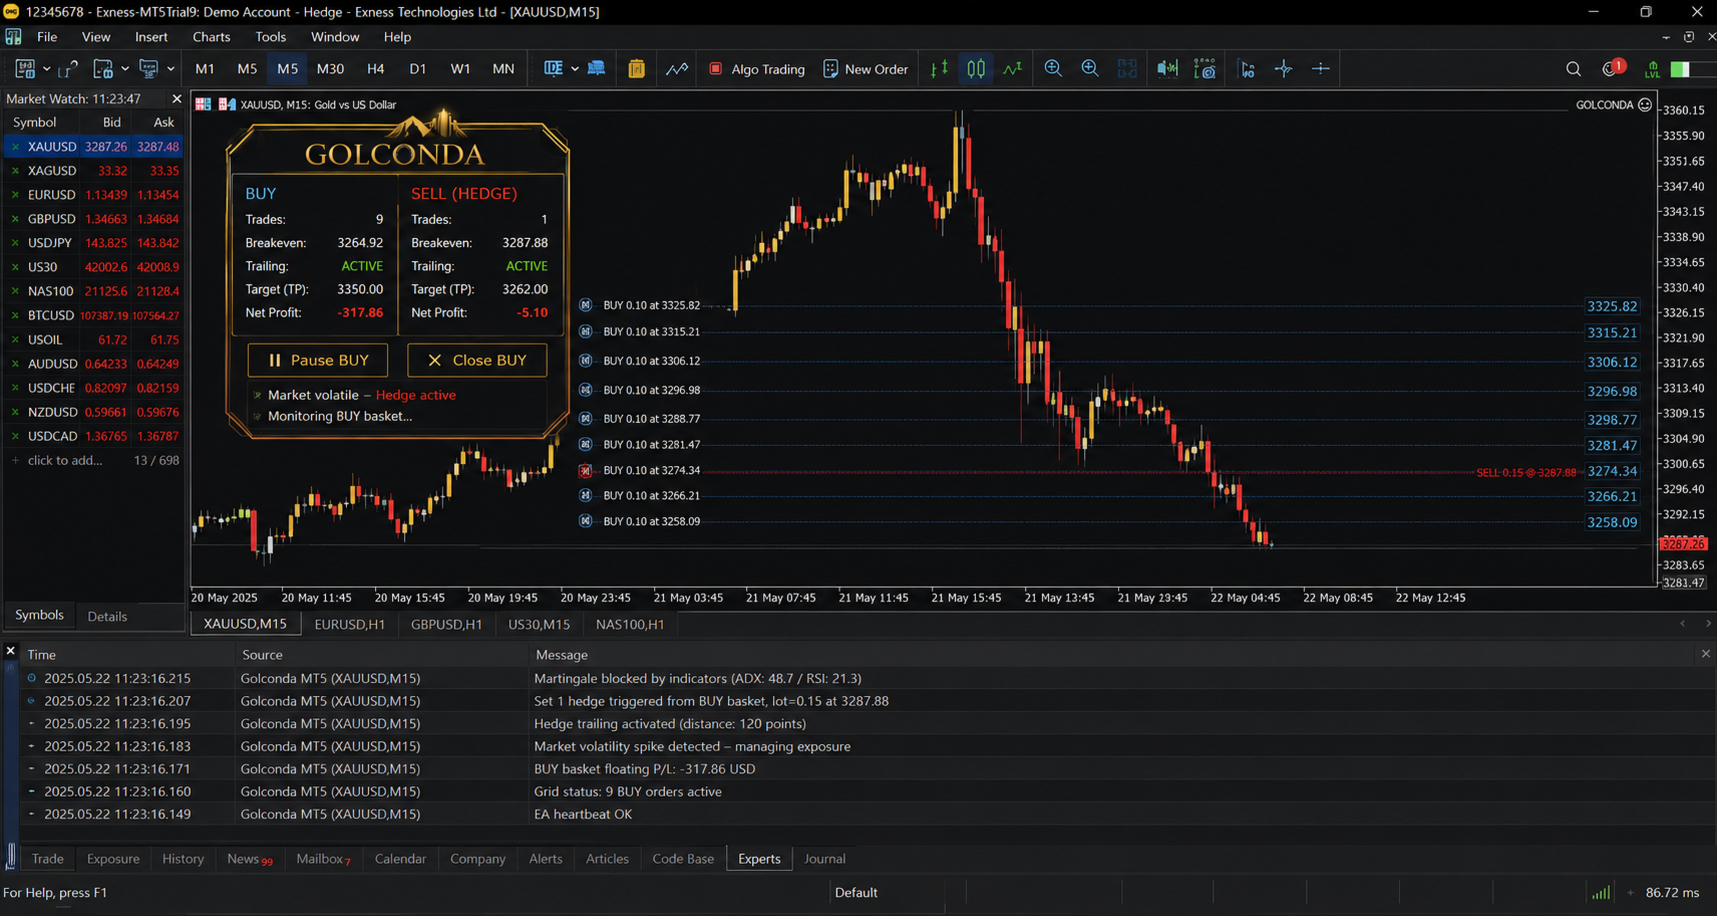Open the File menu
1717x916 pixels.
coord(47,37)
